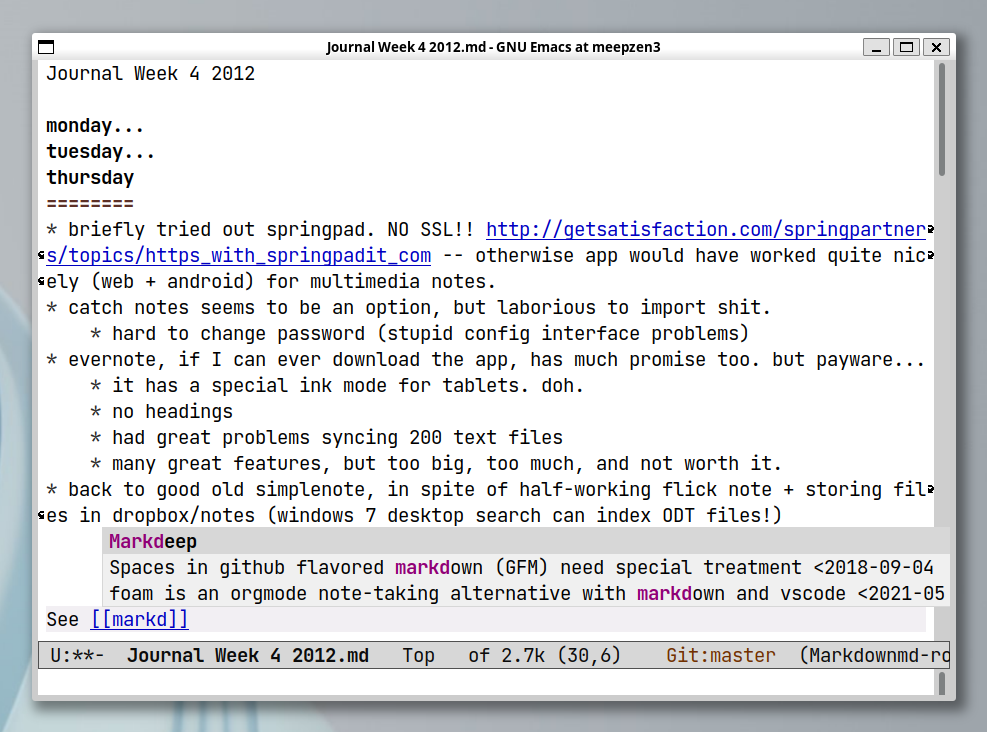987x732 pixels.
Task: Click the main buffer vertical scrollbar thumb
Action: 941,118
